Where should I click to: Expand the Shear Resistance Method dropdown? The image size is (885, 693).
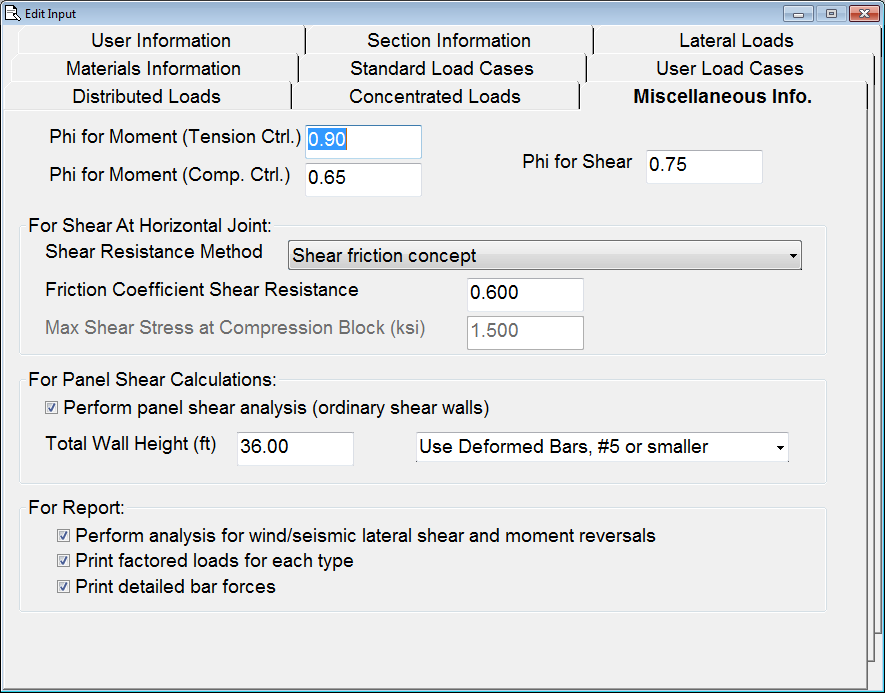(x=545, y=256)
